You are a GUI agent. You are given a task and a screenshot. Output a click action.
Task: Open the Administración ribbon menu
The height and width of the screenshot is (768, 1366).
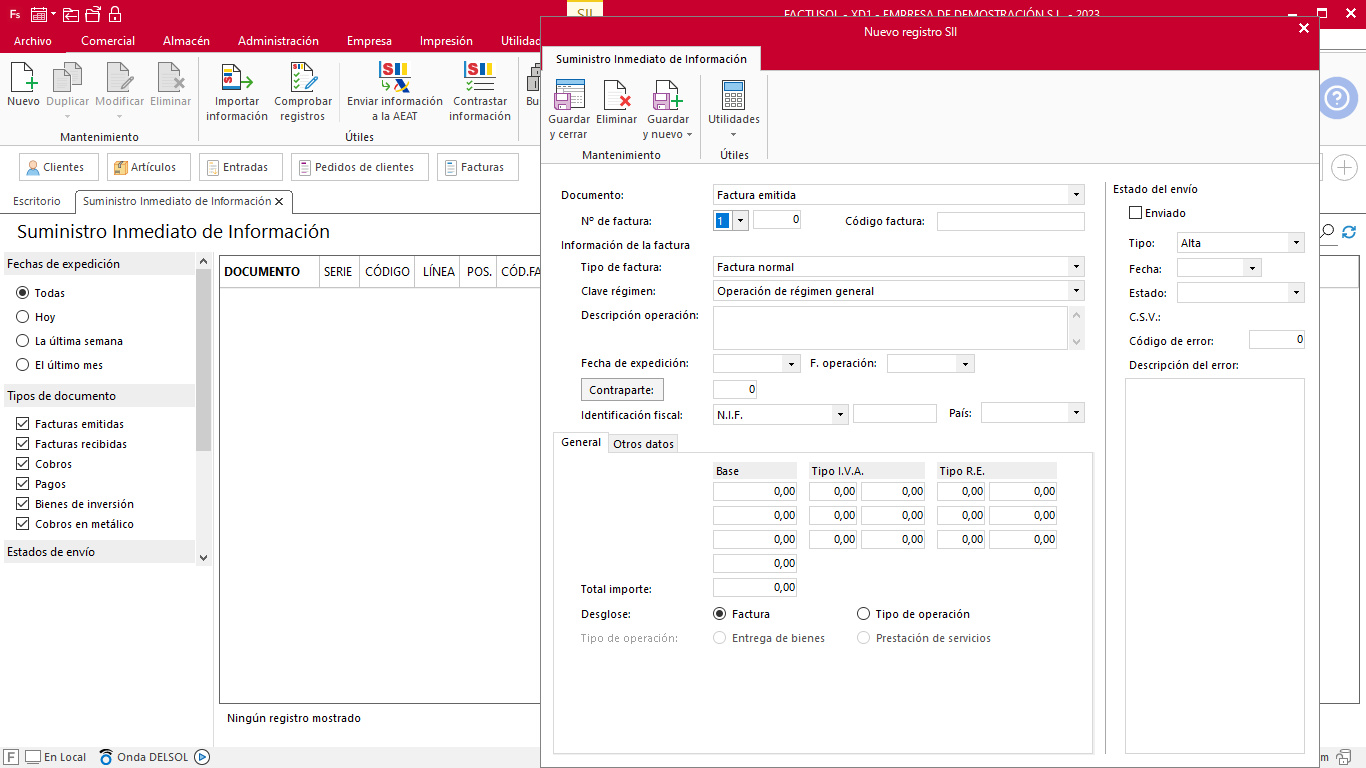tap(278, 41)
